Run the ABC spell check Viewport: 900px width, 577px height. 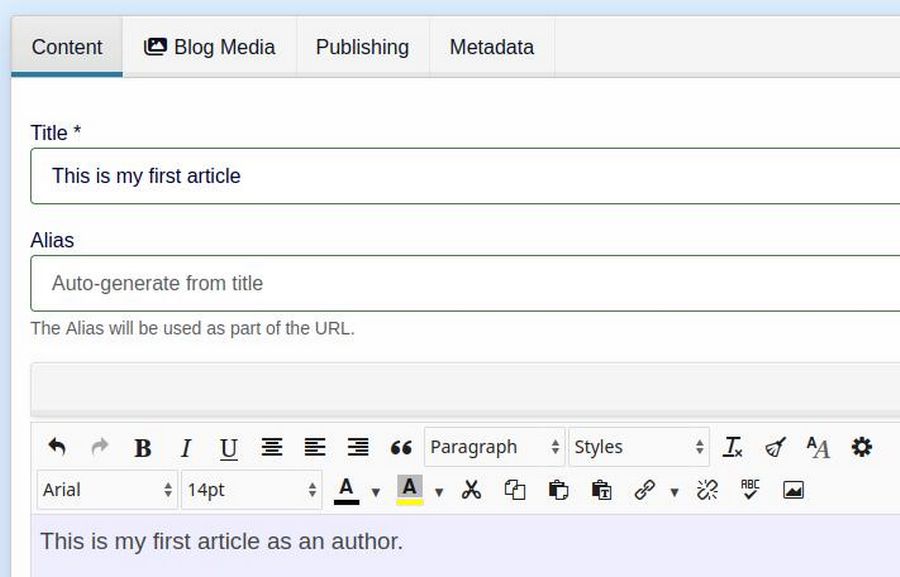click(x=750, y=490)
